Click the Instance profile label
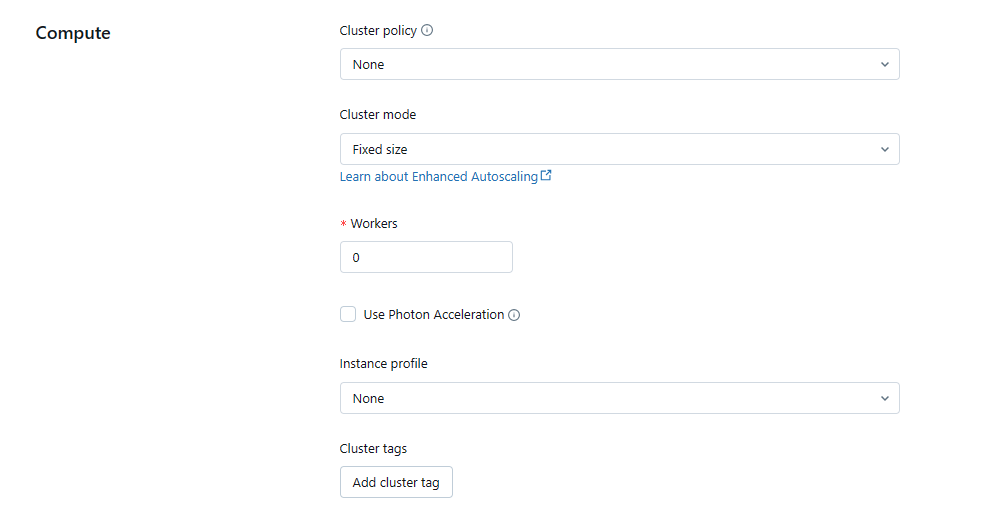The width and height of the screenshot is (1005, 514). (x=383, y=363)
